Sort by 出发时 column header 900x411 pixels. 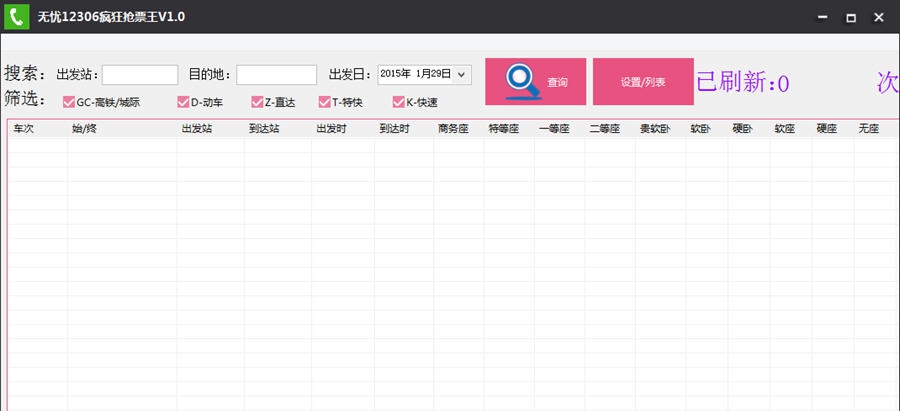331,129
